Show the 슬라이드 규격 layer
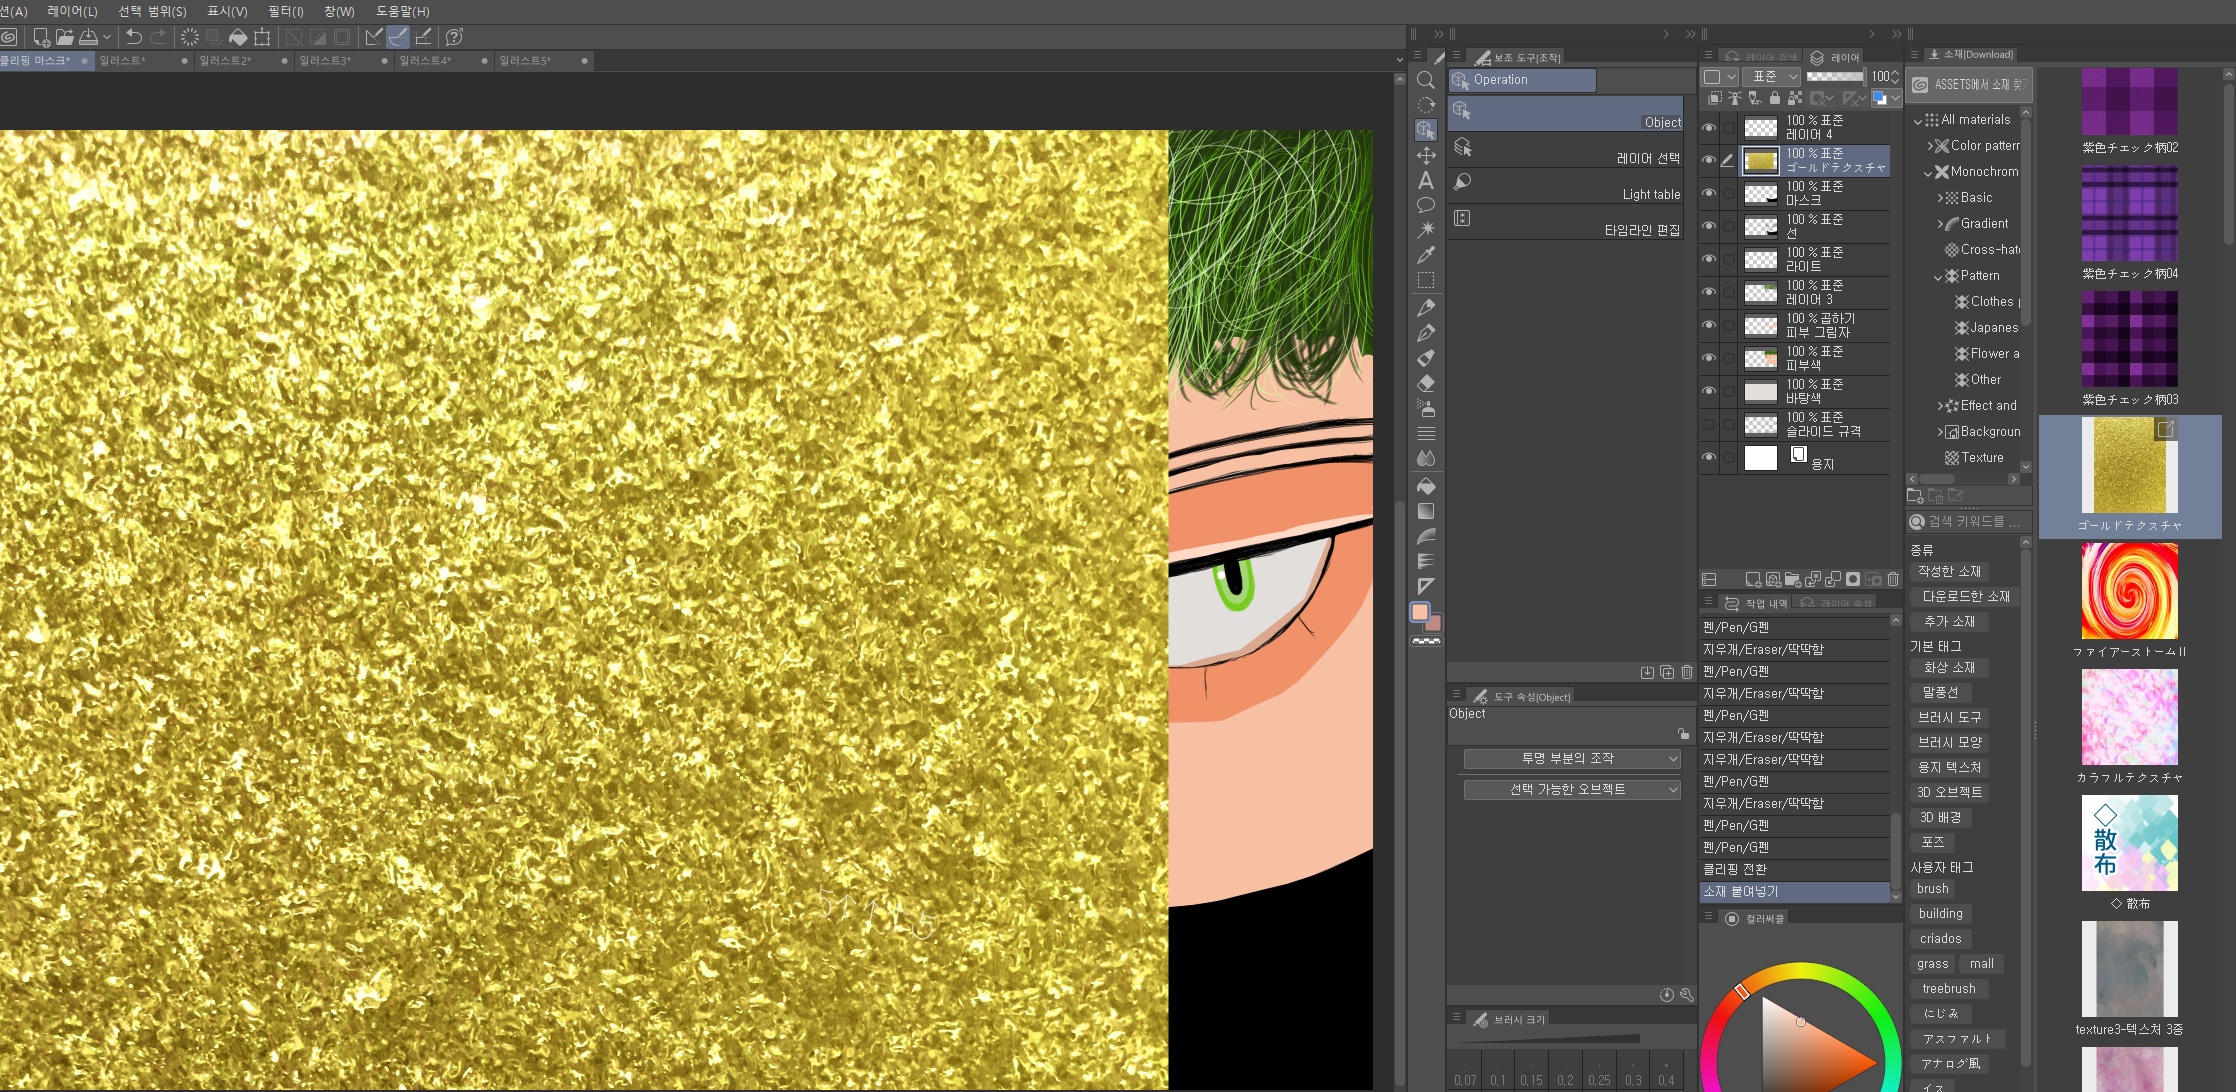 click(x=1708, y=424)
